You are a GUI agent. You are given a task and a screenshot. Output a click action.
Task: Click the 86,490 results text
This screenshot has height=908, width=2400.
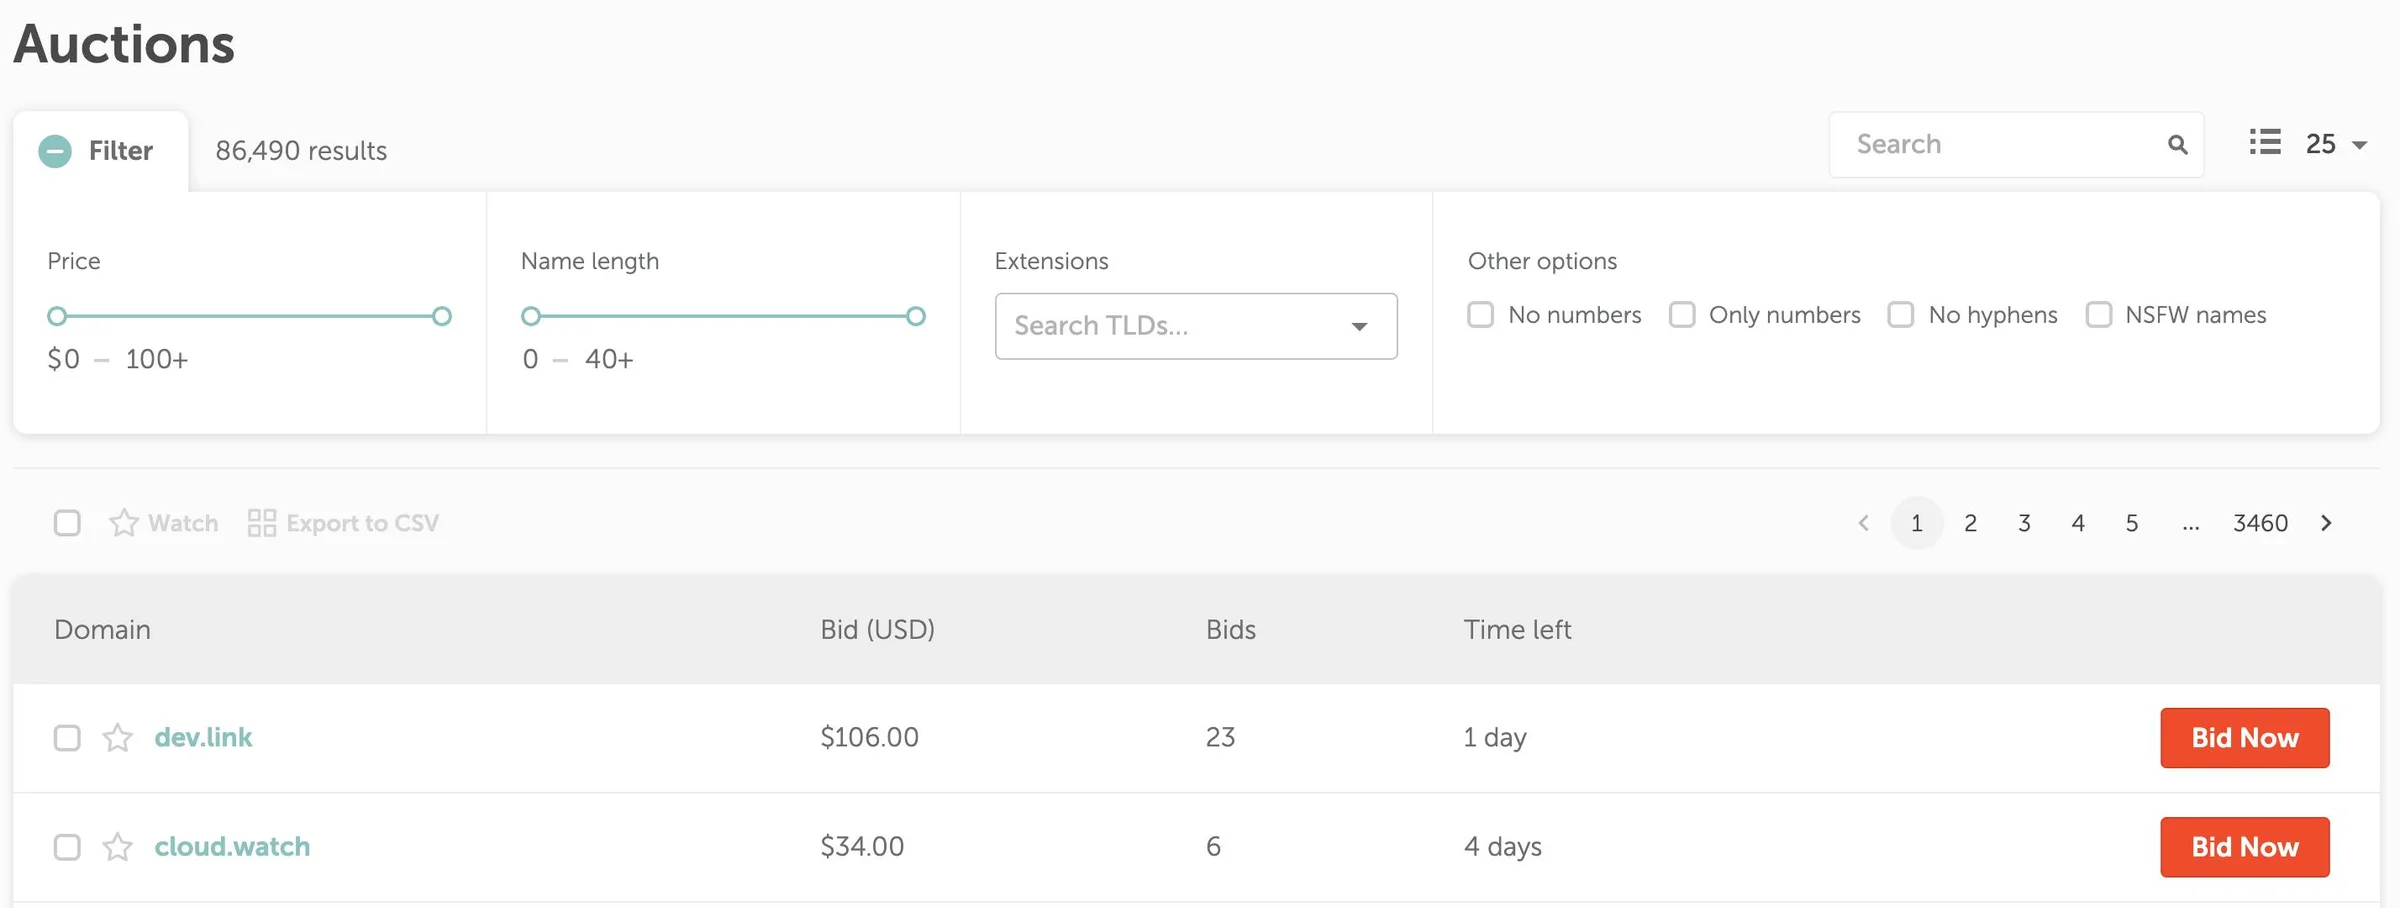click(x=301, y=151)
